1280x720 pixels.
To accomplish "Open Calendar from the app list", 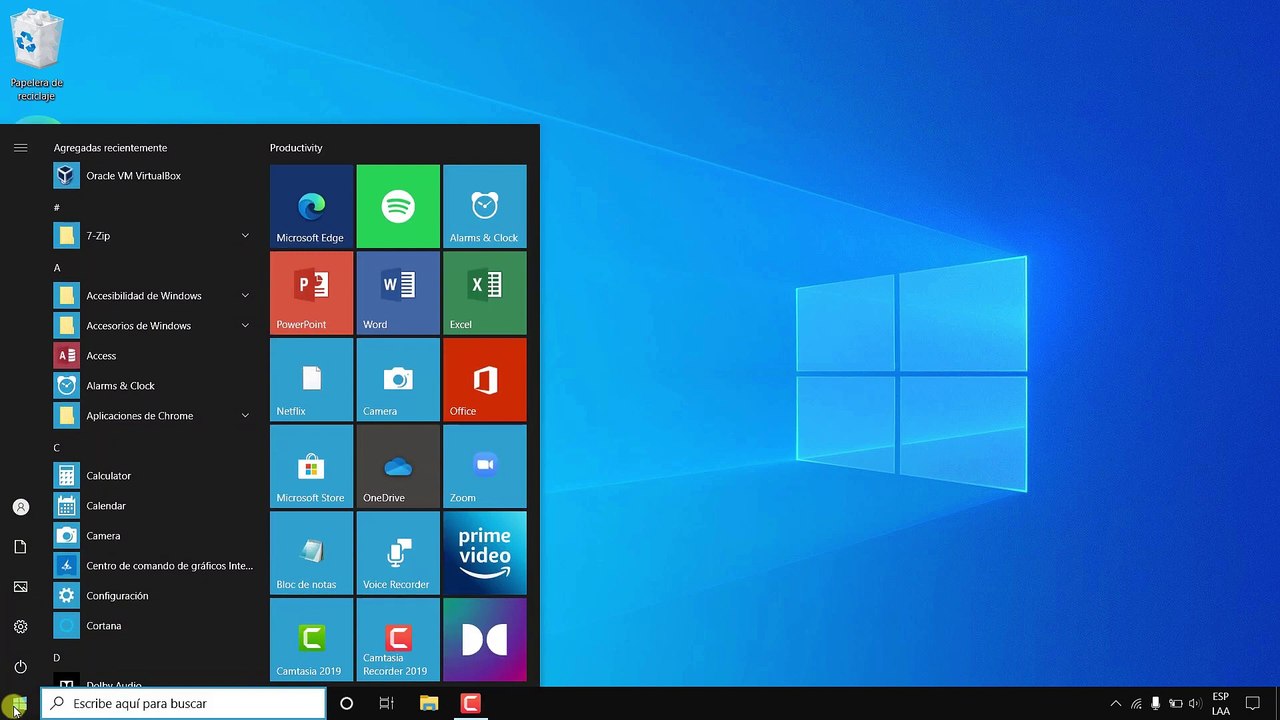I will point(153,506).
